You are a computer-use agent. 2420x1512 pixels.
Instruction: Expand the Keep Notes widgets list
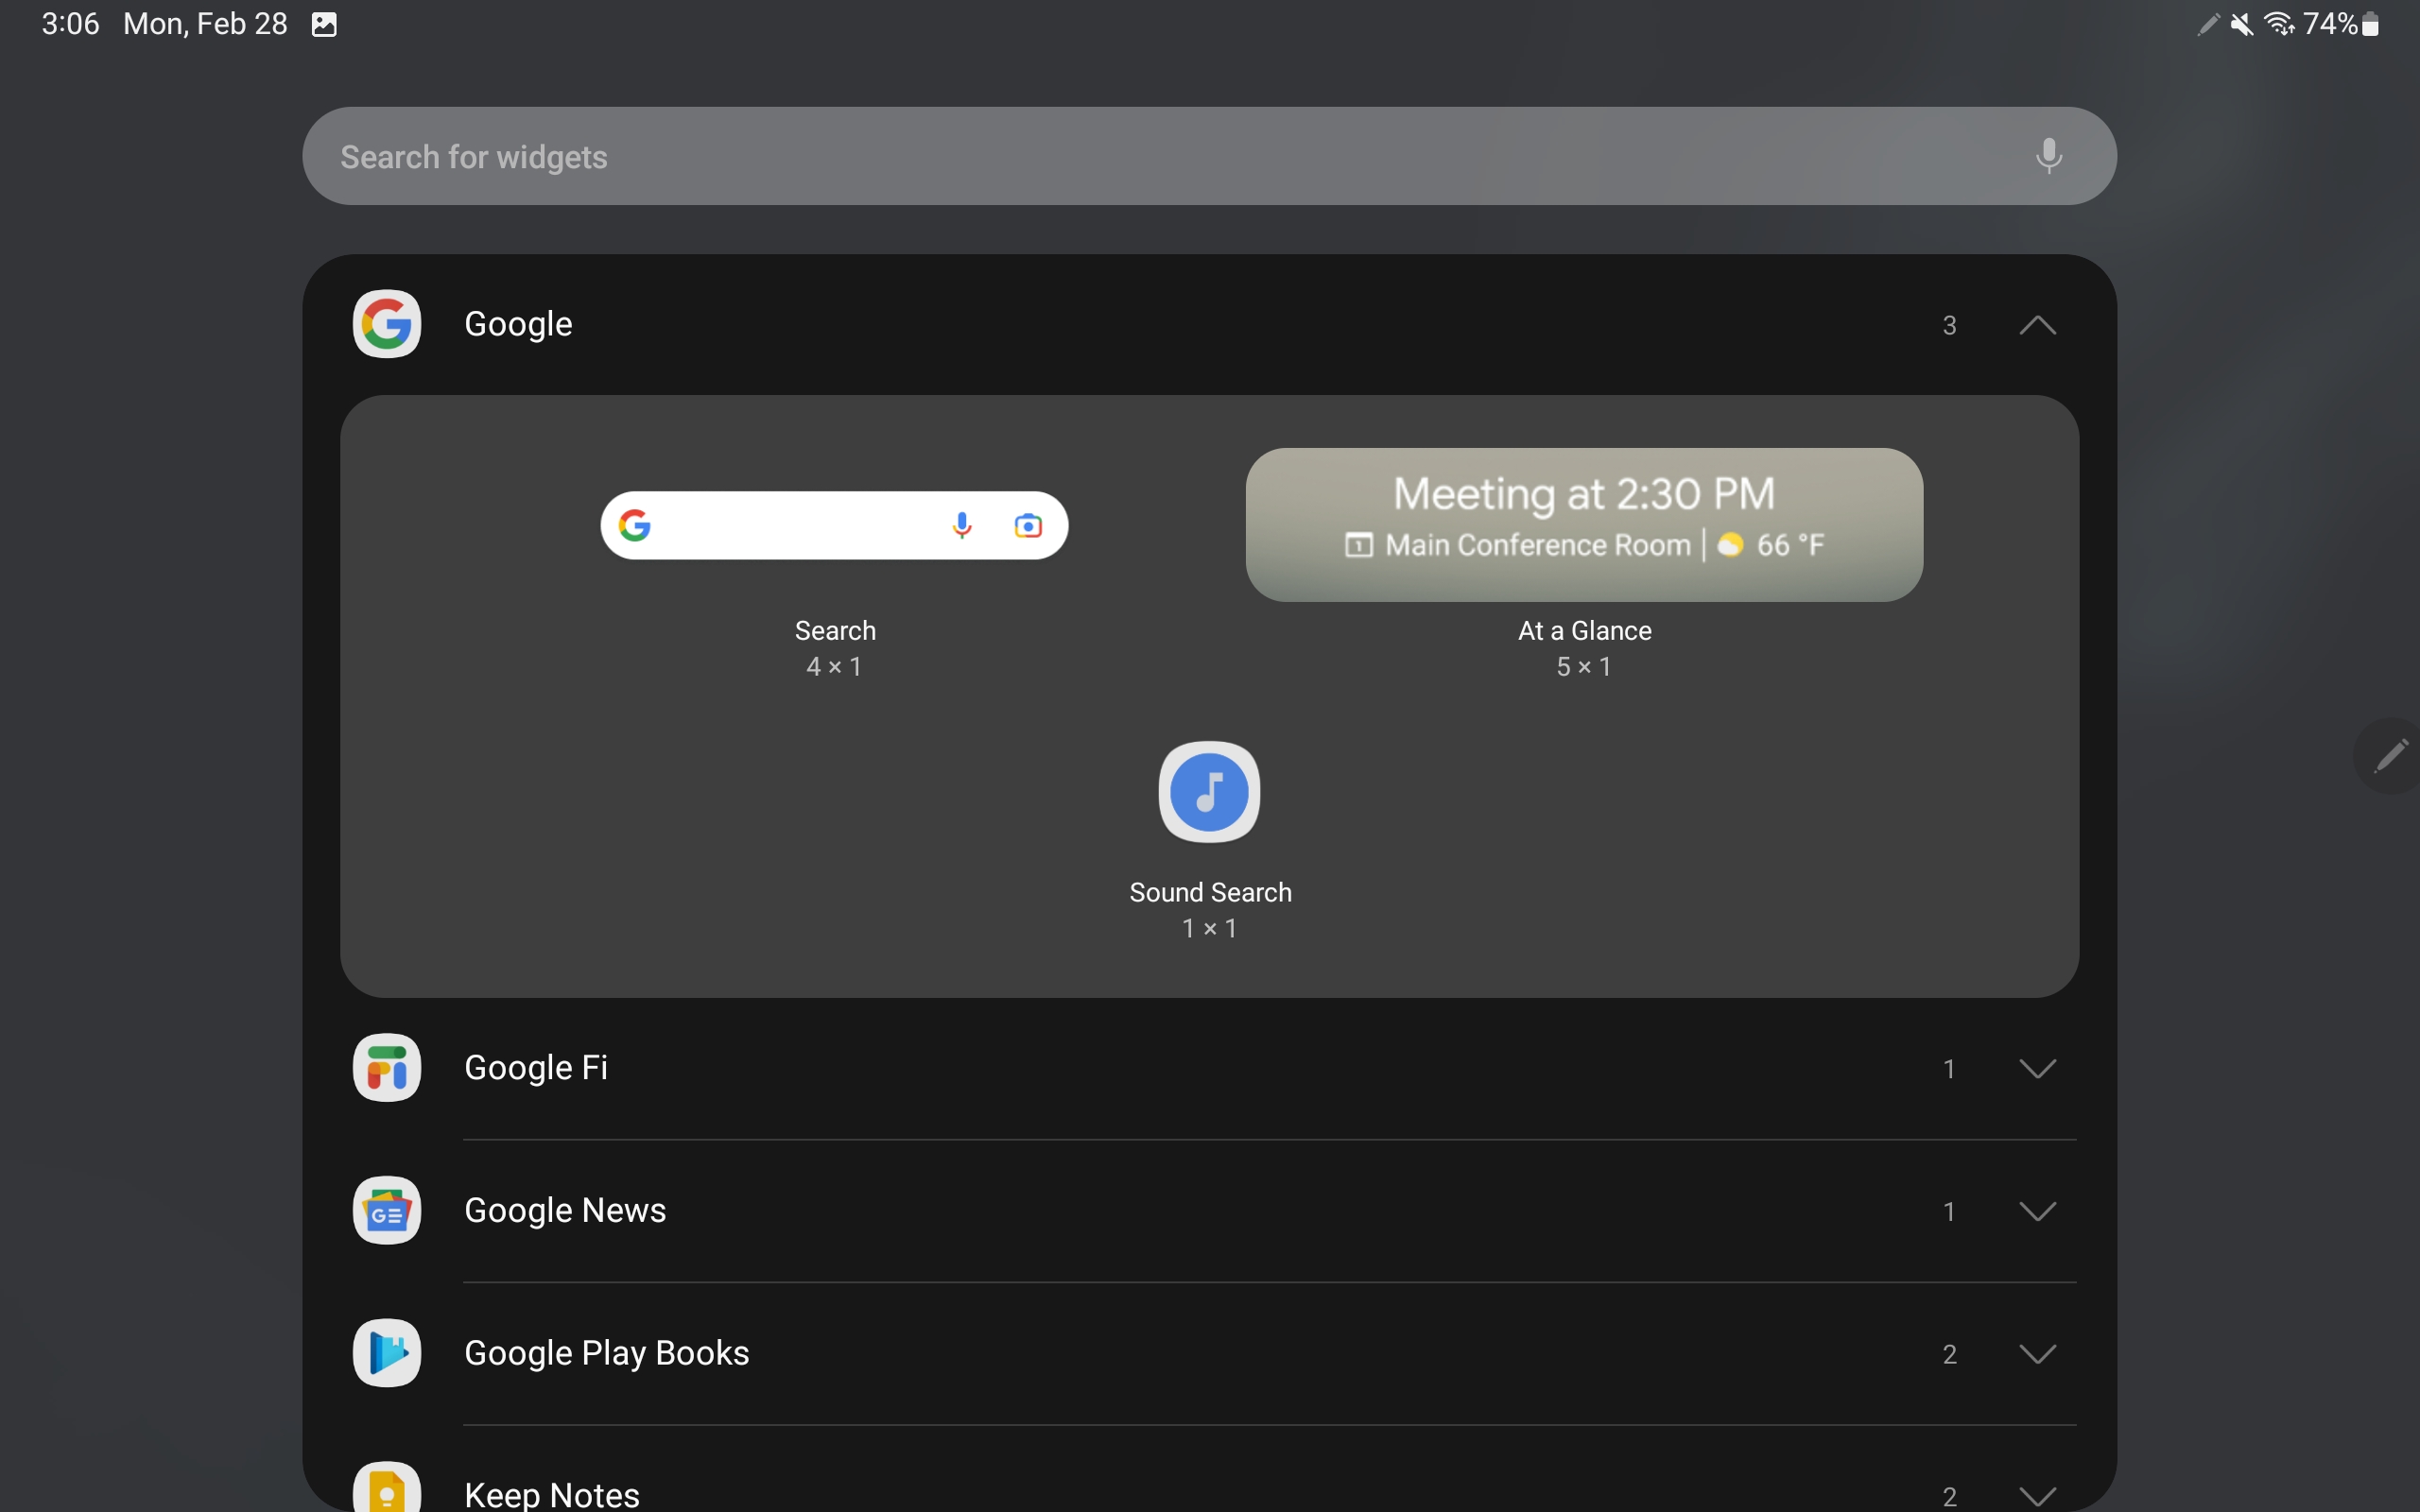[2037, 1495]
